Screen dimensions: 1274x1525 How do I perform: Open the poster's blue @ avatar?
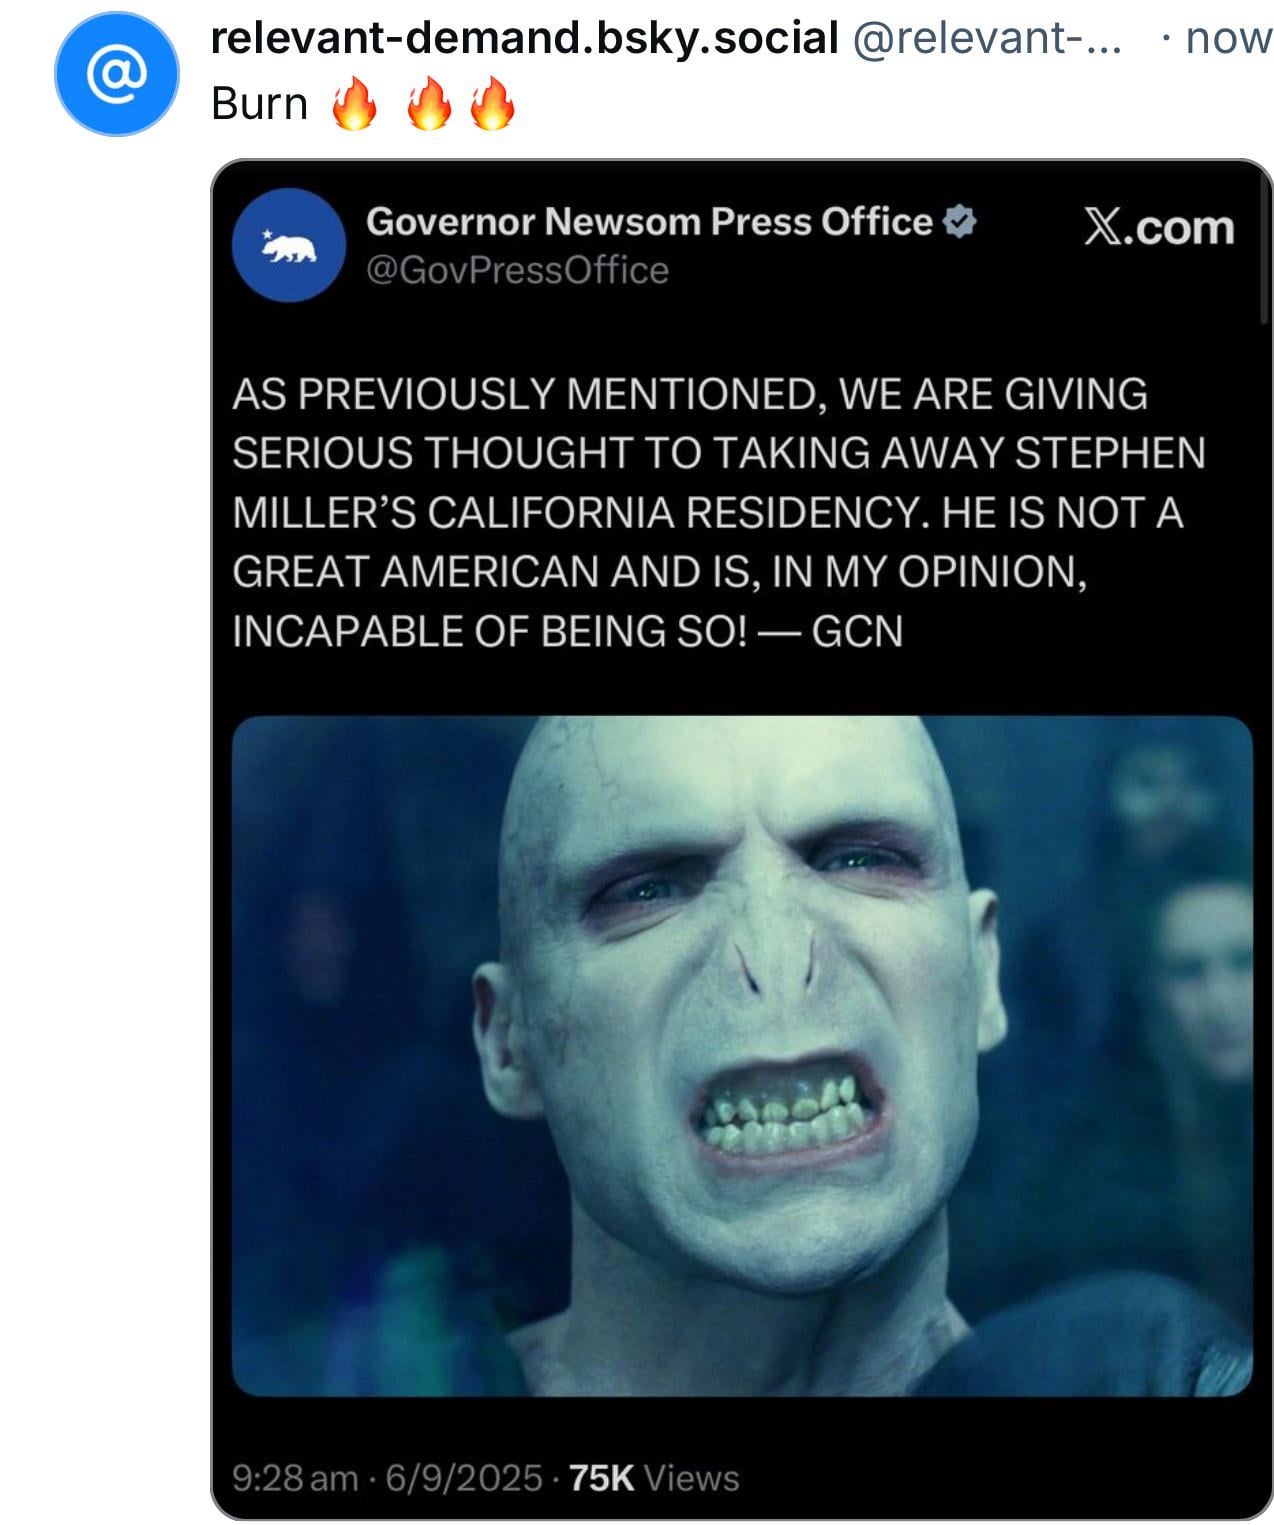117,74
